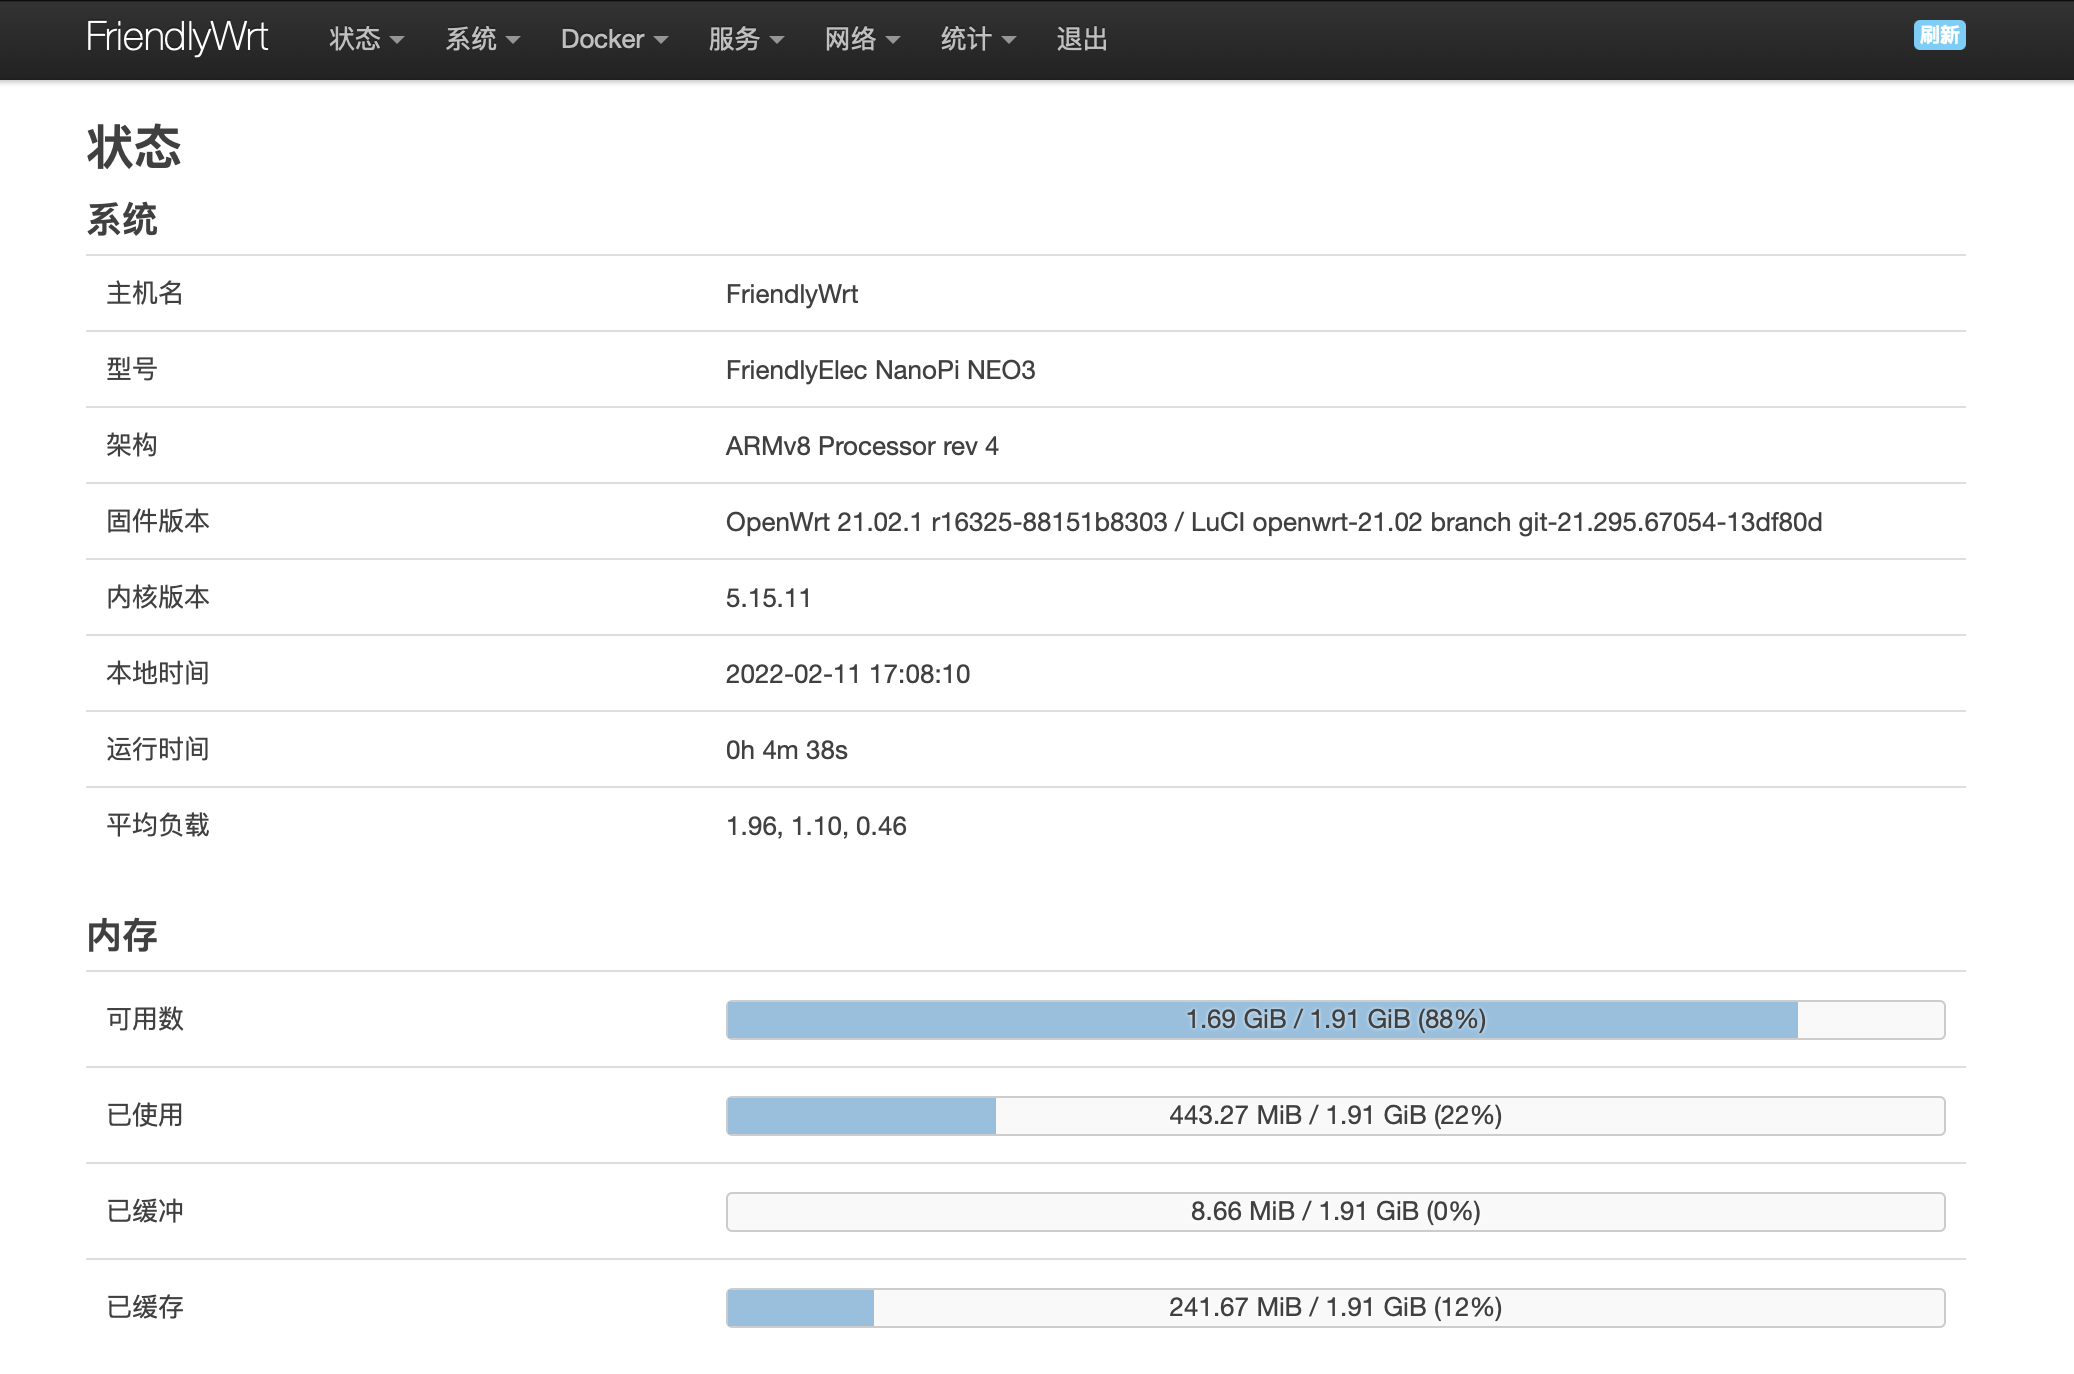Click the 固件版本 row label
The width and height of the screenshot is (2074, 1374).
pos(158,521)
